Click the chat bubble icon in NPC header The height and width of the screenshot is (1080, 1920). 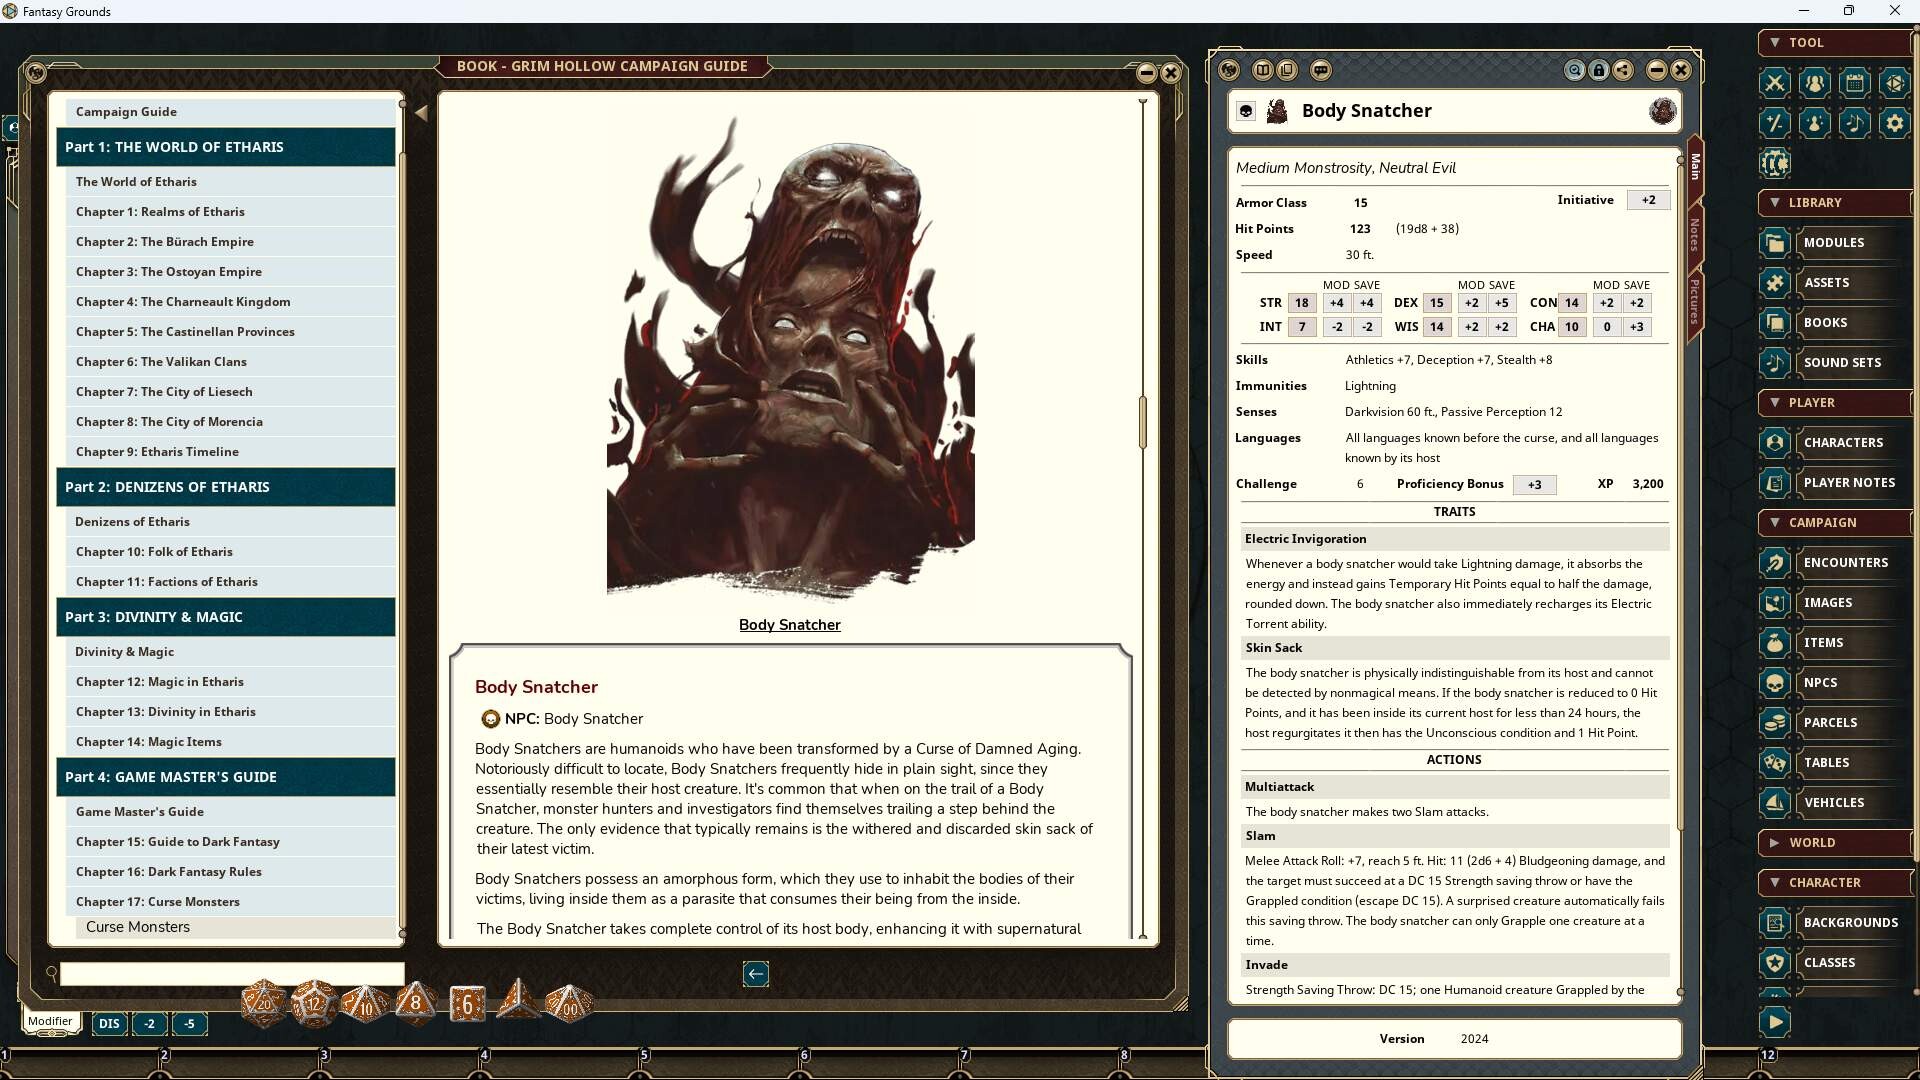click(x=1321, y=70)
